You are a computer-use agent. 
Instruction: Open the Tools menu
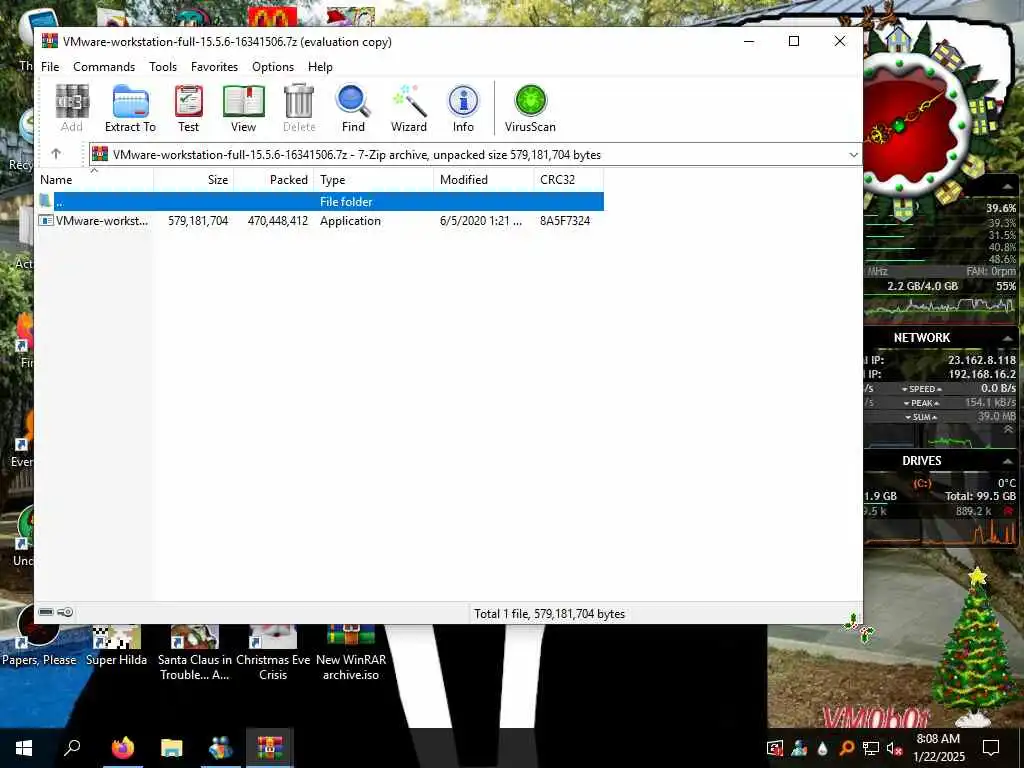163,67
